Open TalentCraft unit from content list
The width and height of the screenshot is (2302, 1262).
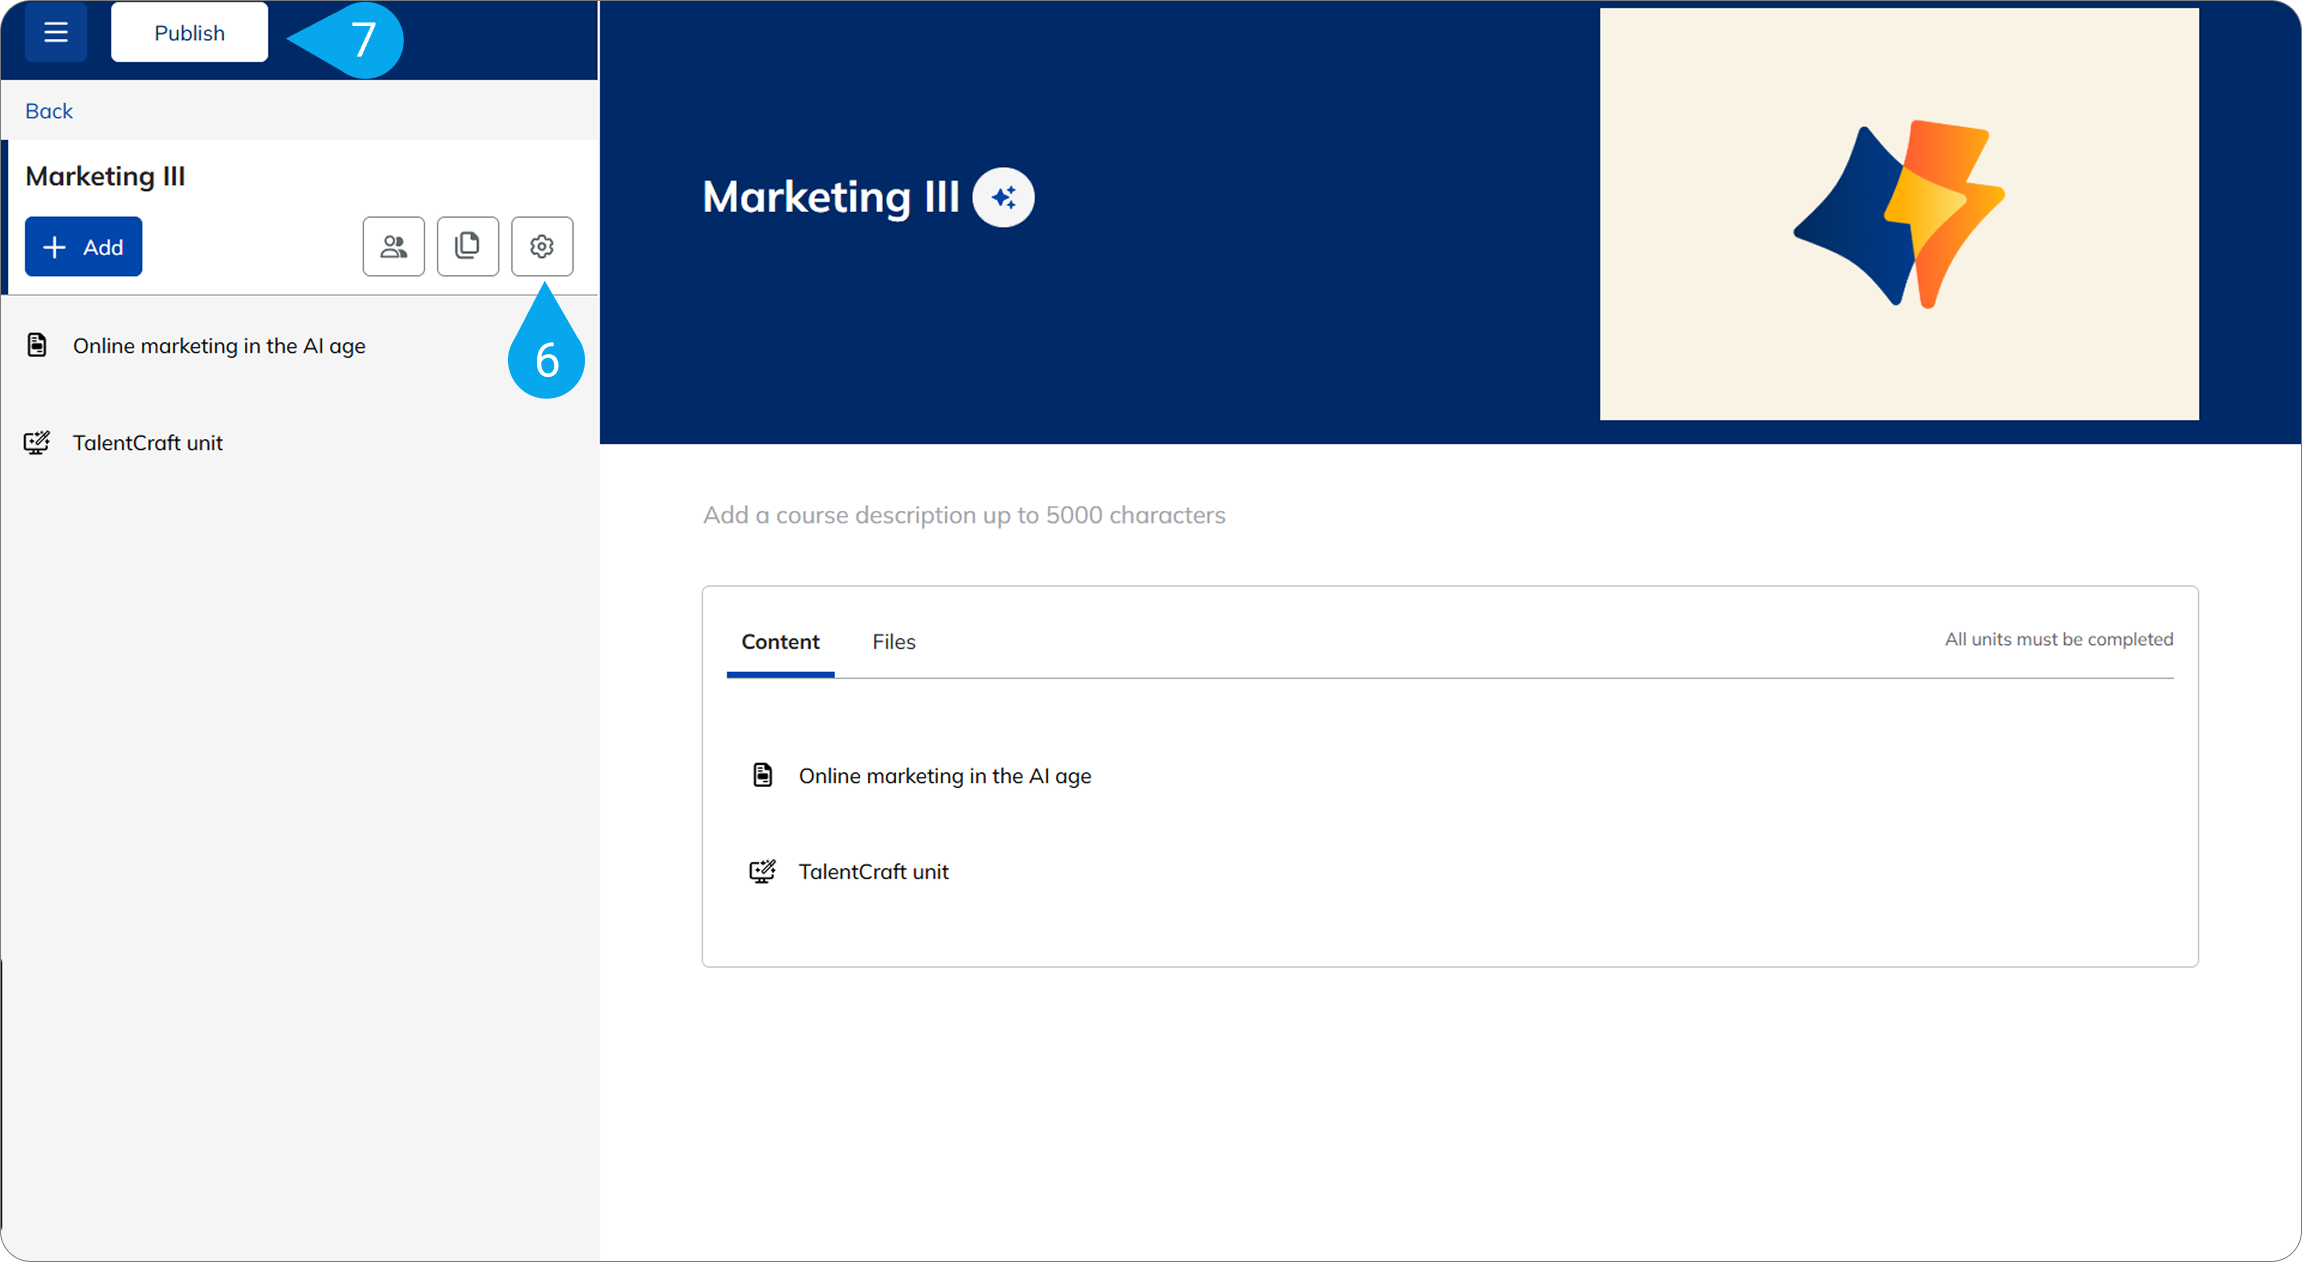[874, 872]
